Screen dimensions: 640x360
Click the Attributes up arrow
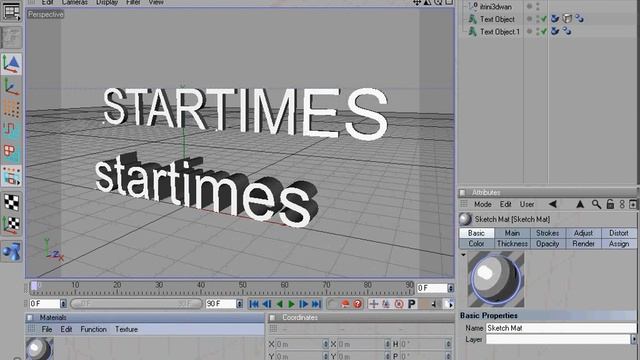click(x=580, y=204)
